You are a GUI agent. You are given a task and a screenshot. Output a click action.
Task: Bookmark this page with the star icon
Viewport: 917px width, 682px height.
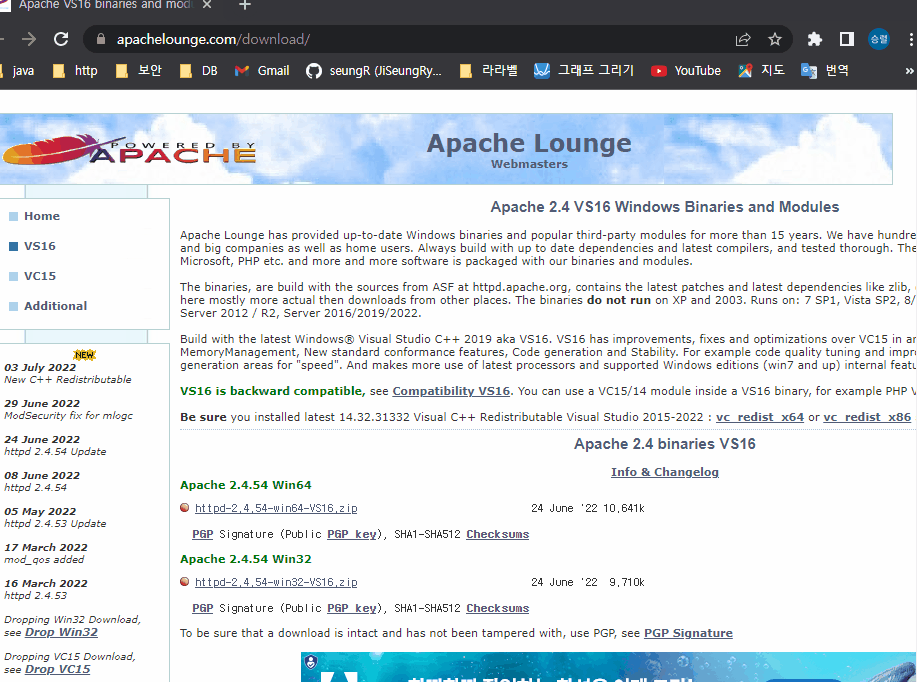coord(775,39)
